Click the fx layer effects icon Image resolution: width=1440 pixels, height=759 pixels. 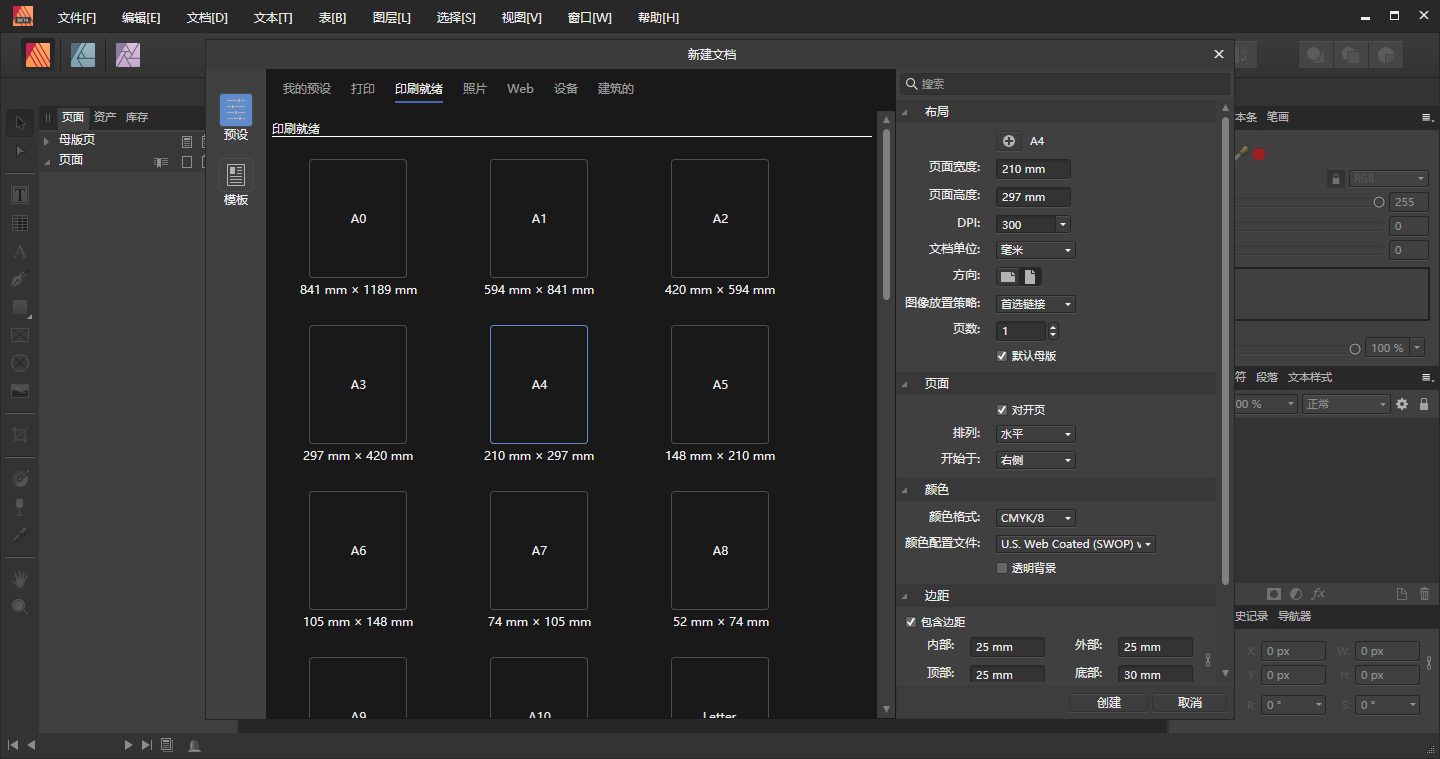(1319, 594)
